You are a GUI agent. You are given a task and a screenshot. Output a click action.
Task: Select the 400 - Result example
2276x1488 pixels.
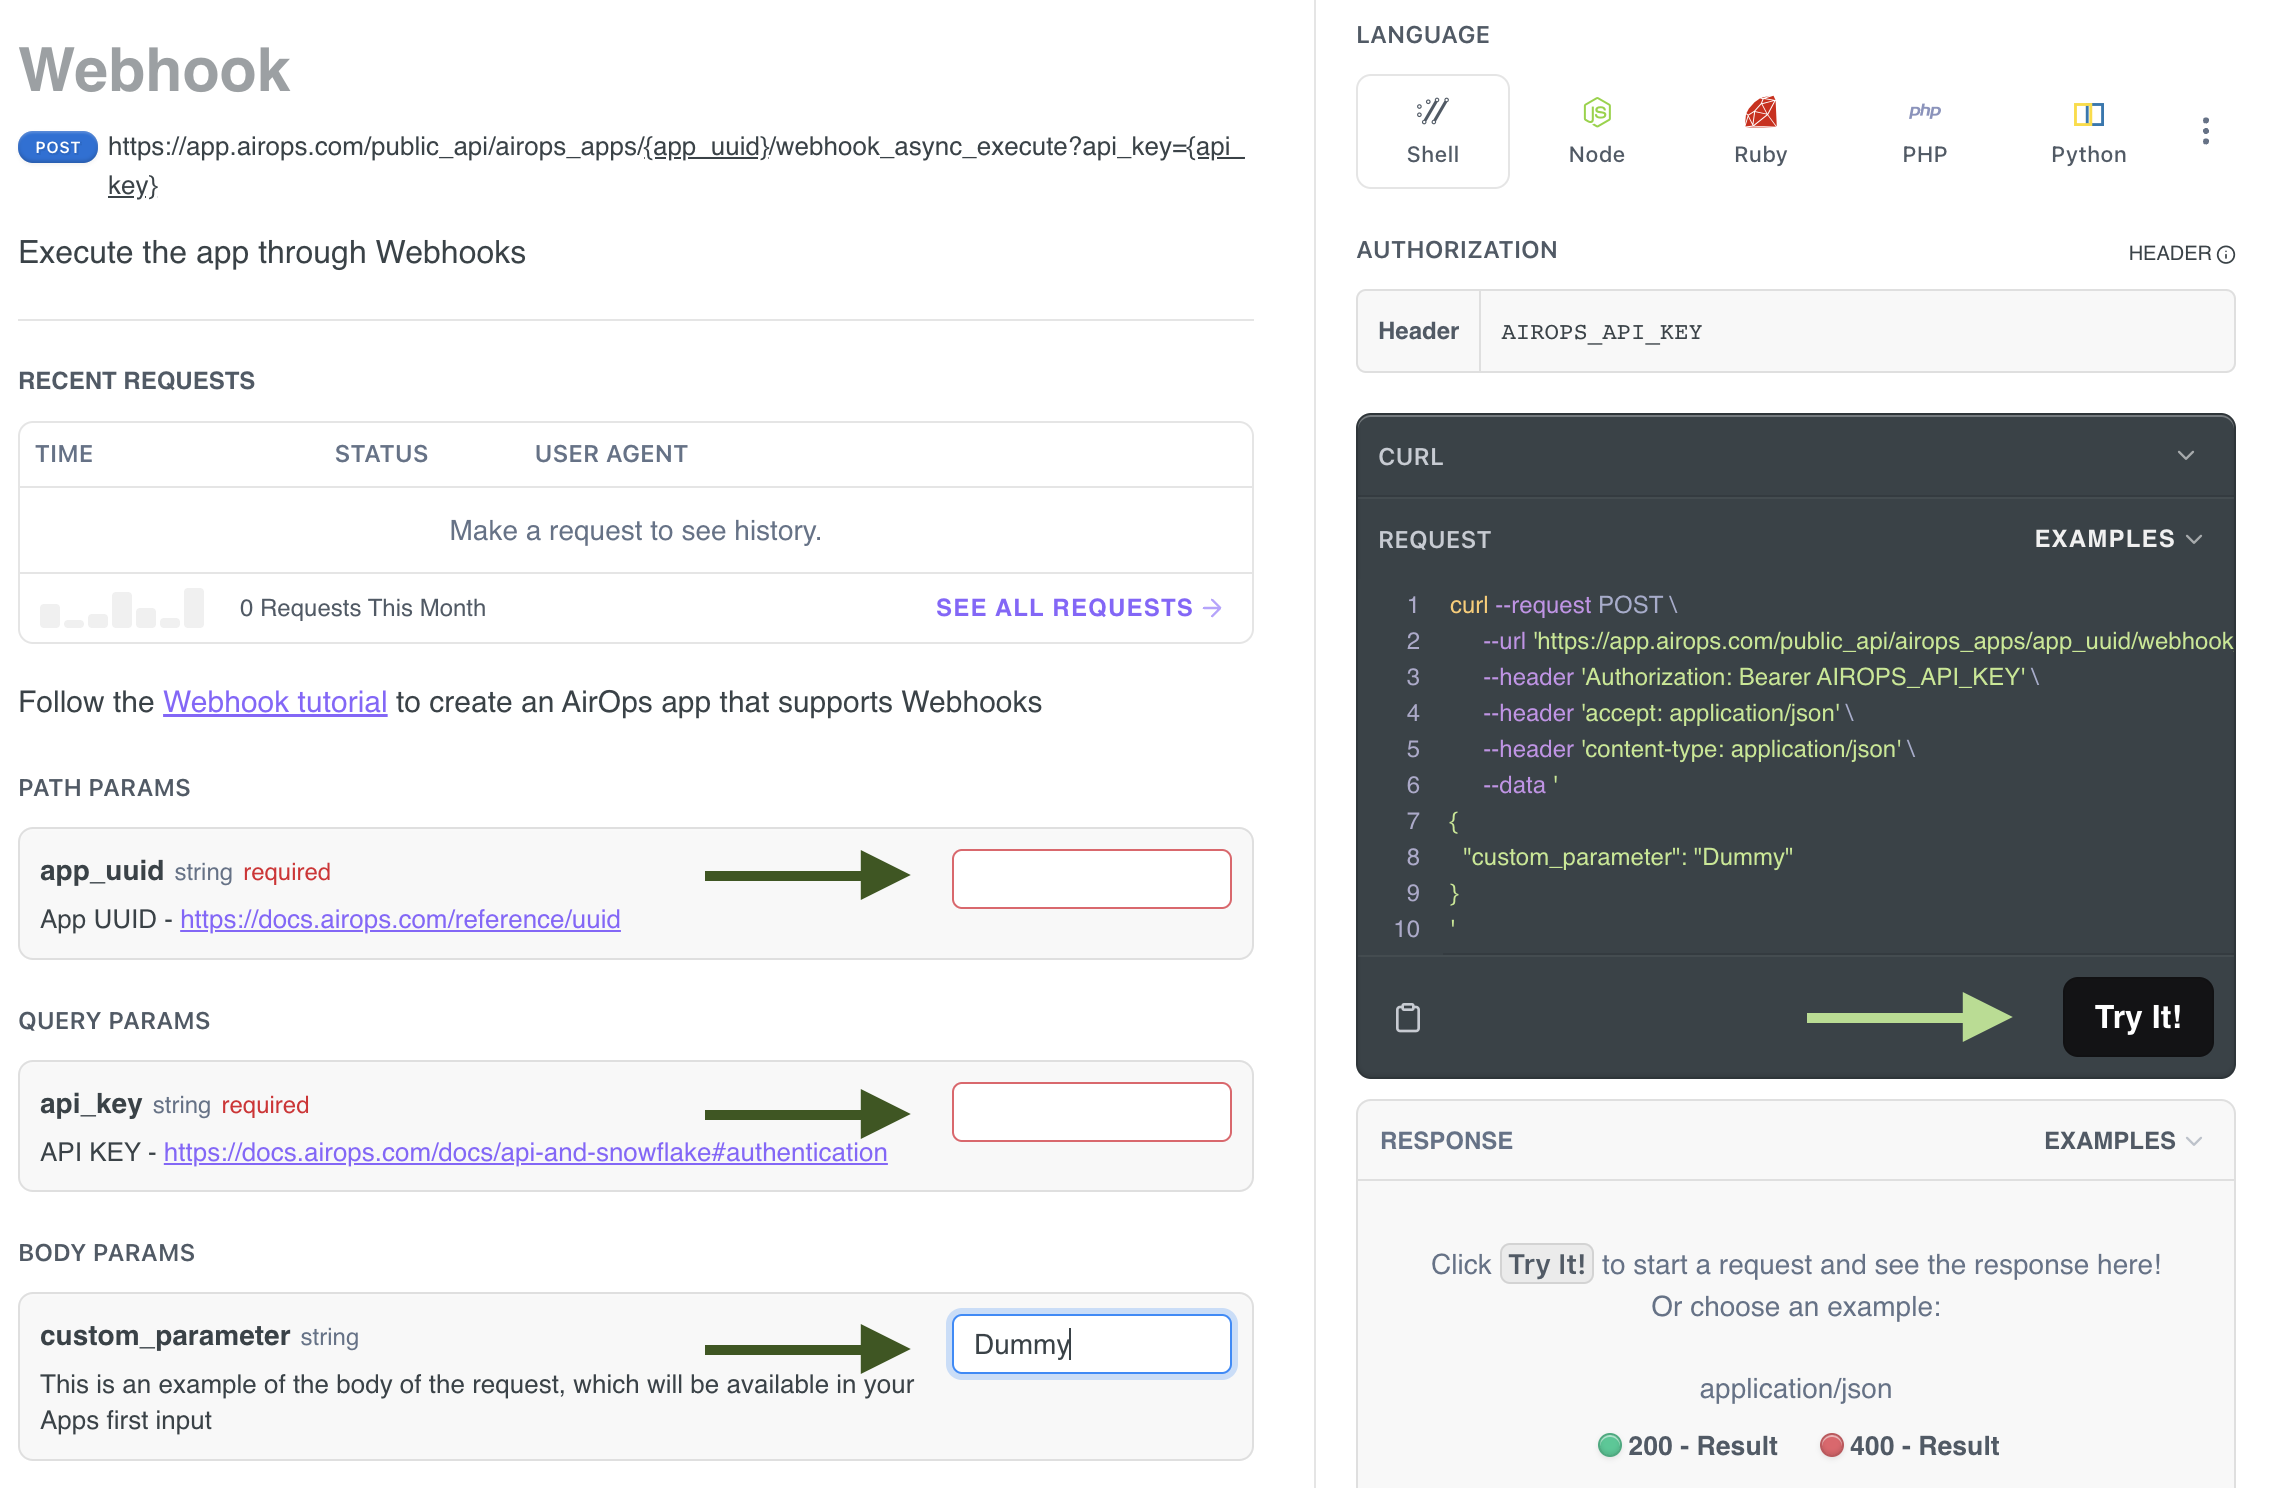pyautogui.click(x=1910, y=1446)
